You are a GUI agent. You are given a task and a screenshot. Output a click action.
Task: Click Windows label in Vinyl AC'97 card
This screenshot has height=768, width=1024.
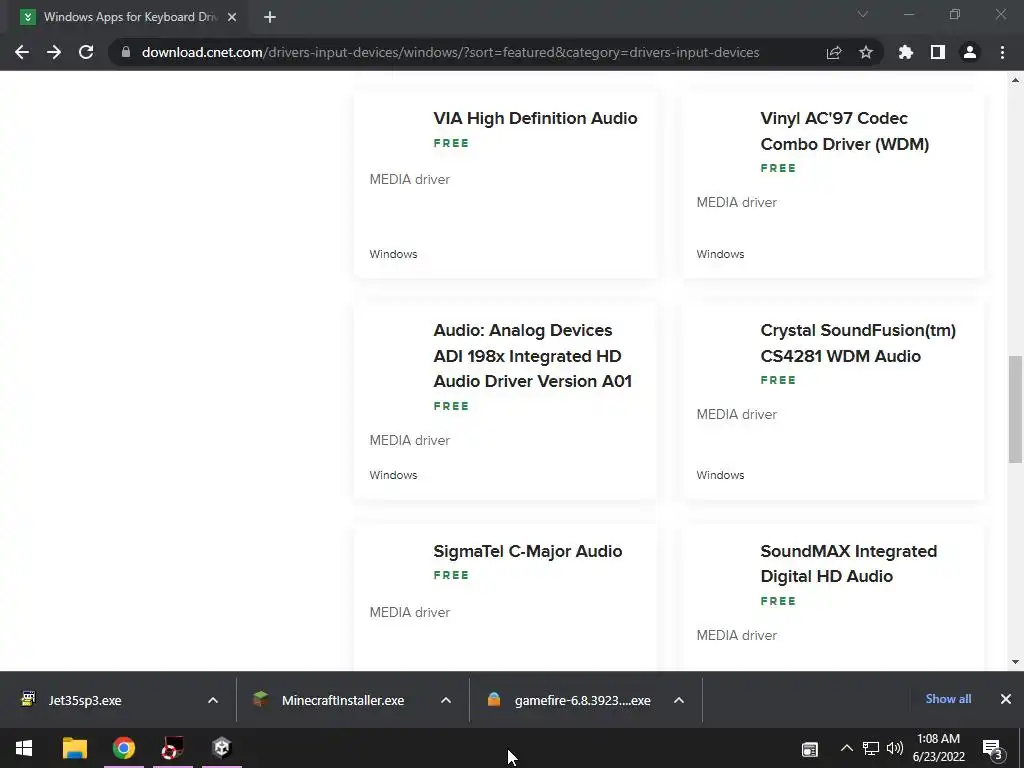[x=720, y=254]
